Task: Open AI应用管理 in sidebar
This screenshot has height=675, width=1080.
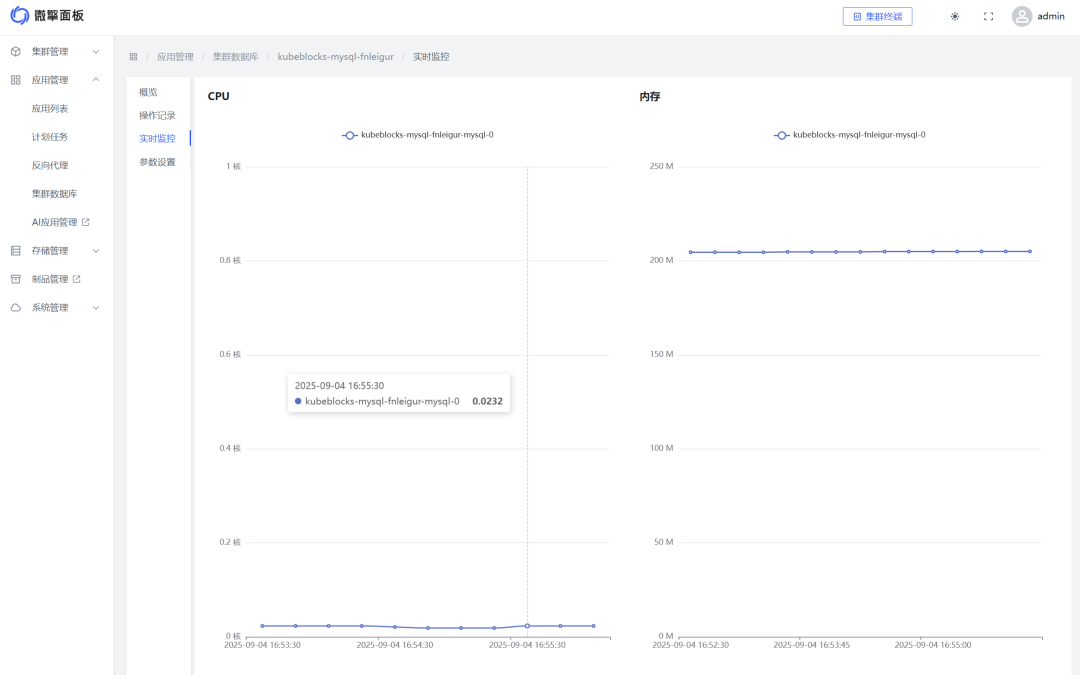Action: click(54, 222)
